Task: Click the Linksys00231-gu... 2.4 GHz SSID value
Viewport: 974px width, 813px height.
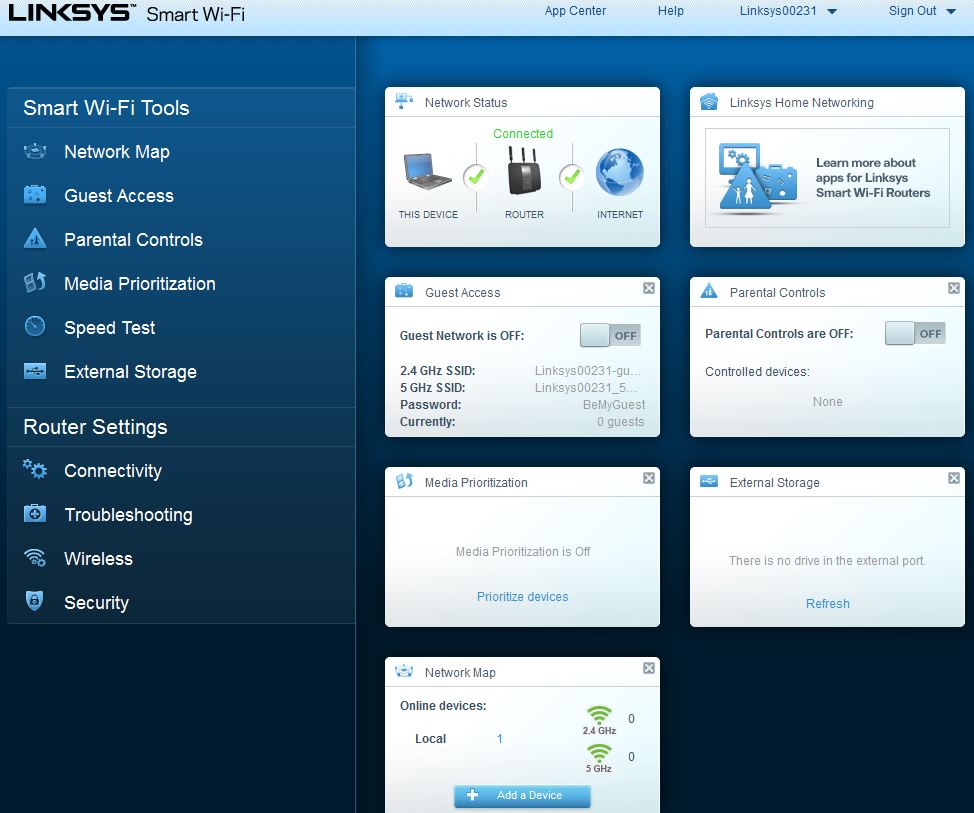Action: [x=588, y=371]
